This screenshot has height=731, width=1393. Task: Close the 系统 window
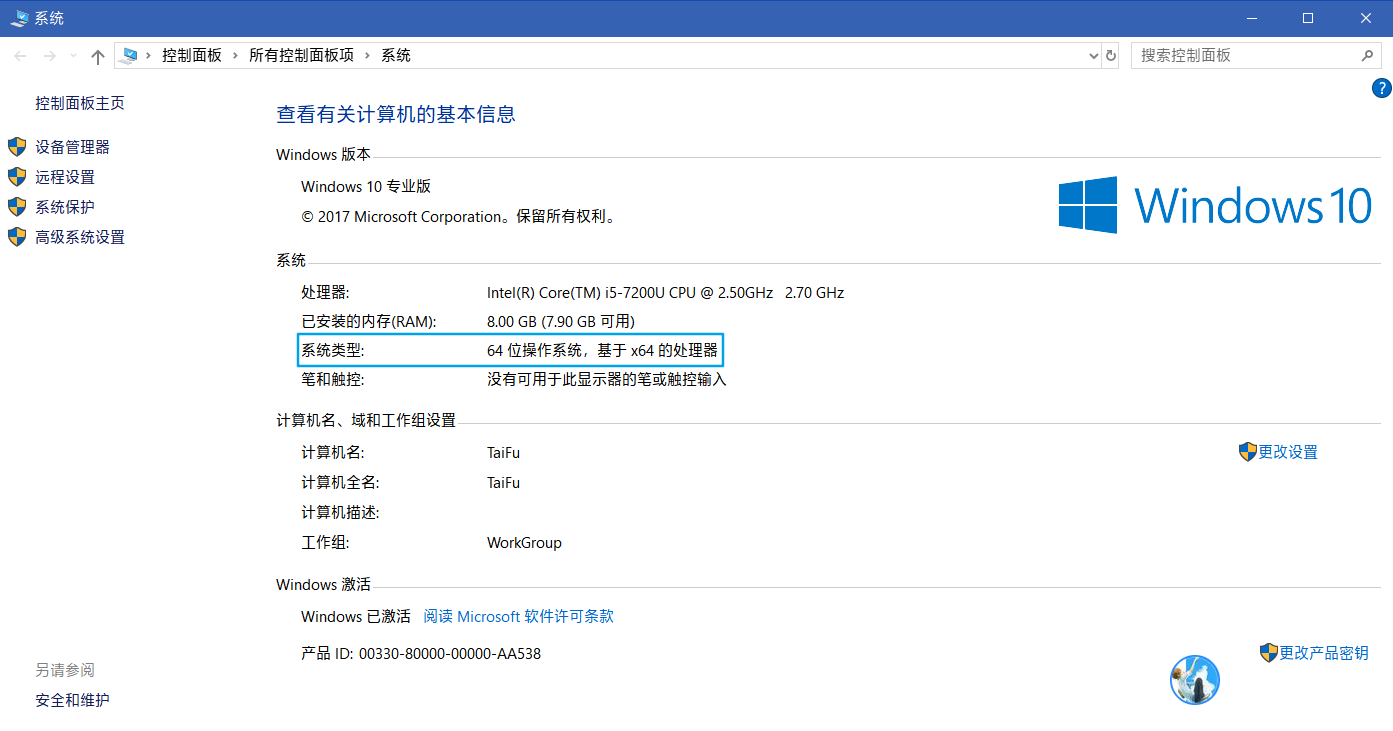(1365, 18)
